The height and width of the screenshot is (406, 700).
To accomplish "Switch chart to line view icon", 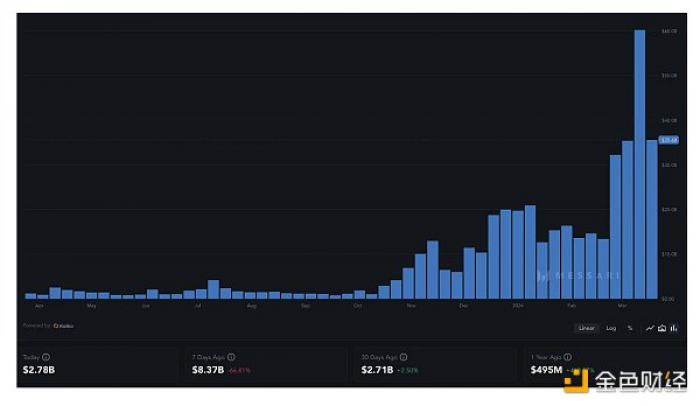I will [x=650, y=328].
